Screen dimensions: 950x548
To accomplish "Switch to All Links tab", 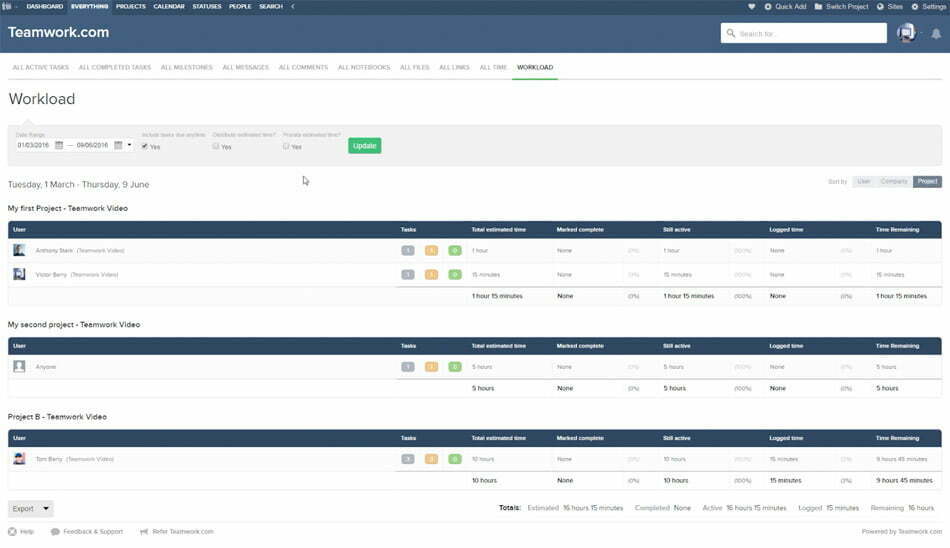I will click(x=454, y=67).
